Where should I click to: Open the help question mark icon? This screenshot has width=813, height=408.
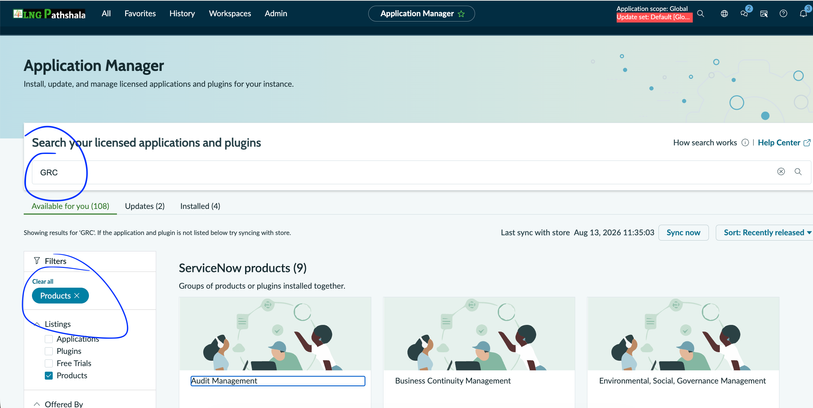tap(783, 14)
